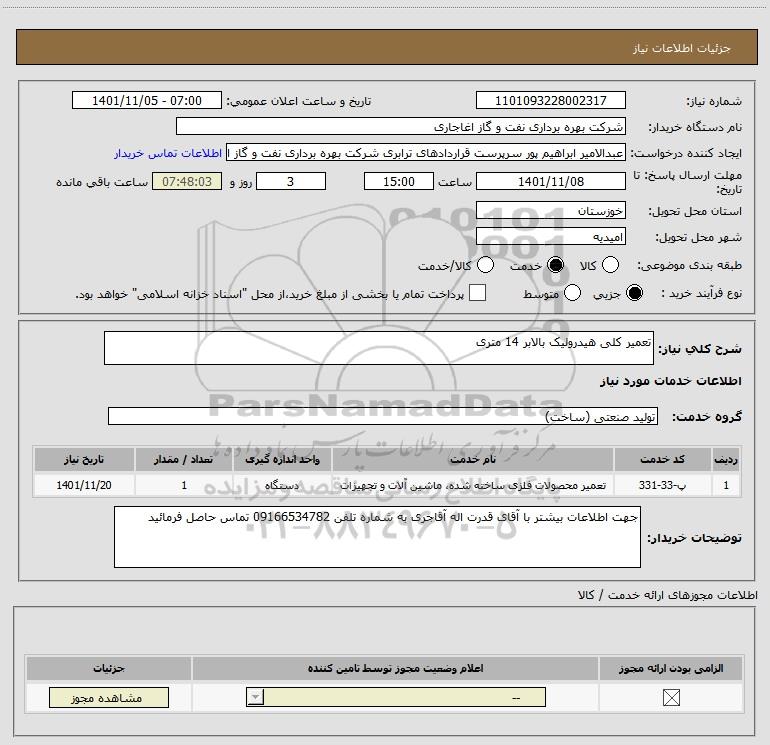
Task: Click the الزامی بودن ارائه مجوز header
Action: click(x=671, y=668)
